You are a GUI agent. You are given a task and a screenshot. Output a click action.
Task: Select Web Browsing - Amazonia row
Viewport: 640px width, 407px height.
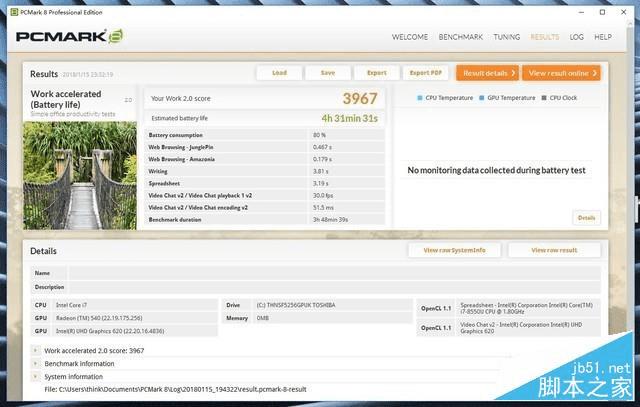coord(264,159)
